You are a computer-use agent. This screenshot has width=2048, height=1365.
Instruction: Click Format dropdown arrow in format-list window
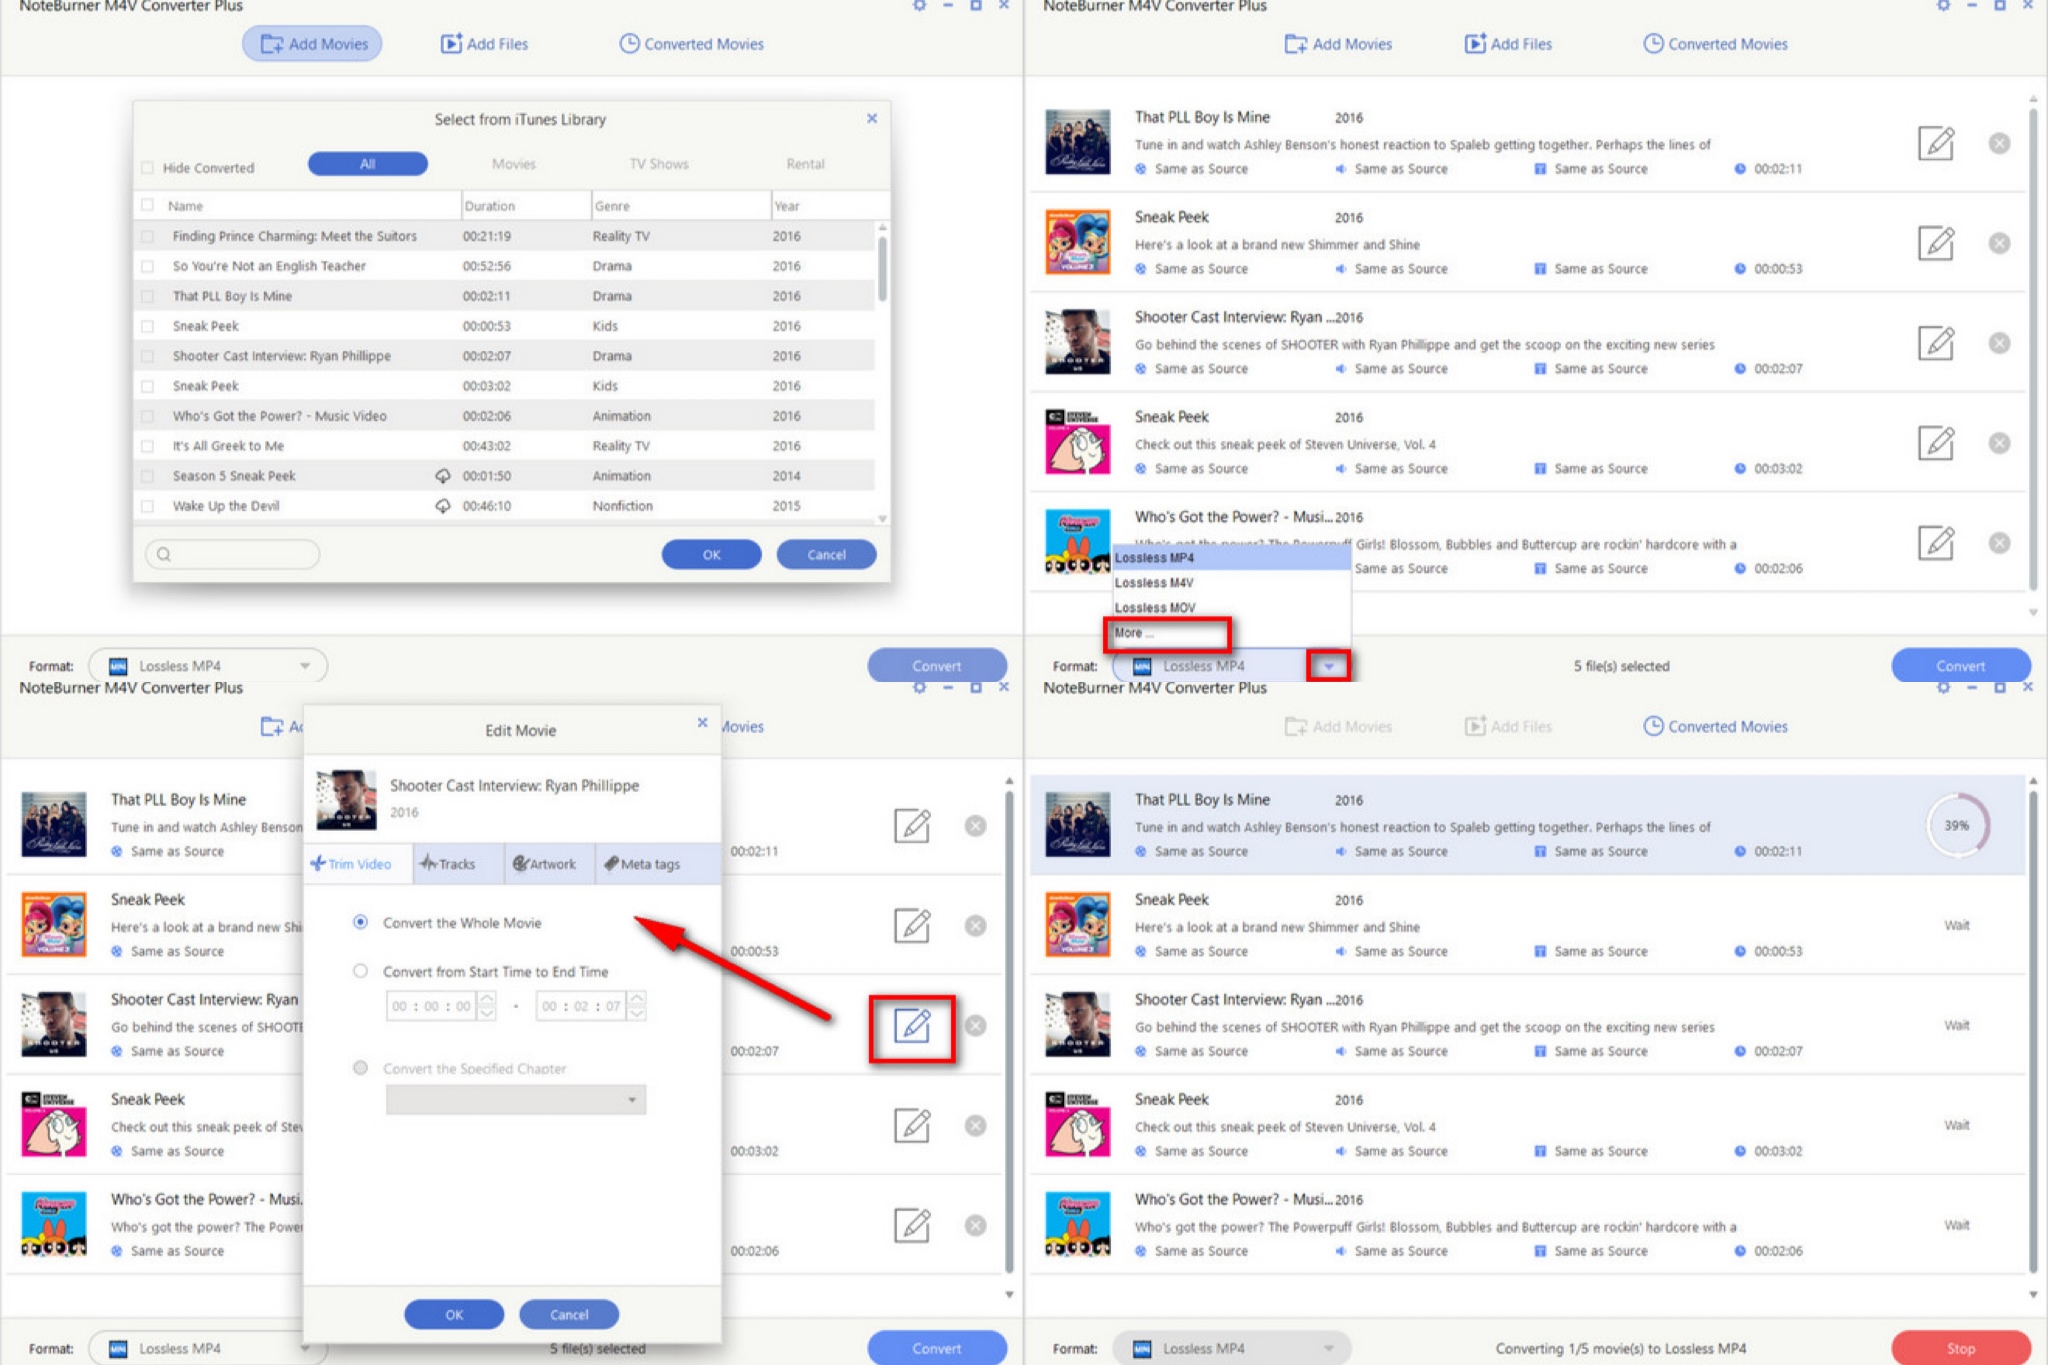pos(1328,666)
